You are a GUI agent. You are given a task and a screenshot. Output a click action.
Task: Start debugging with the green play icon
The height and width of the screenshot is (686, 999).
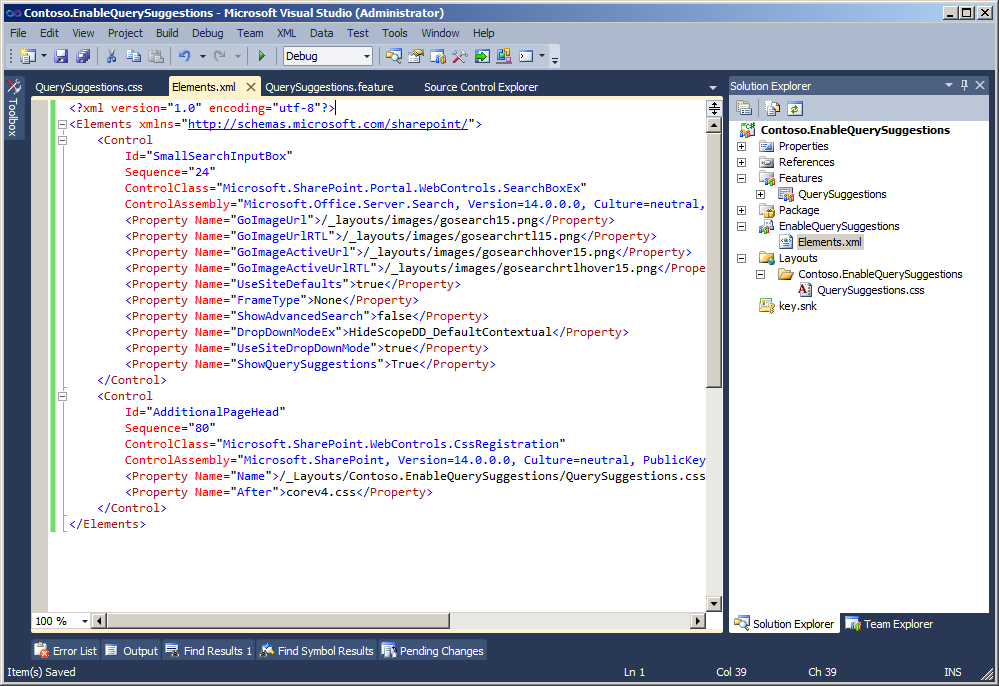(x=261, y=56)
